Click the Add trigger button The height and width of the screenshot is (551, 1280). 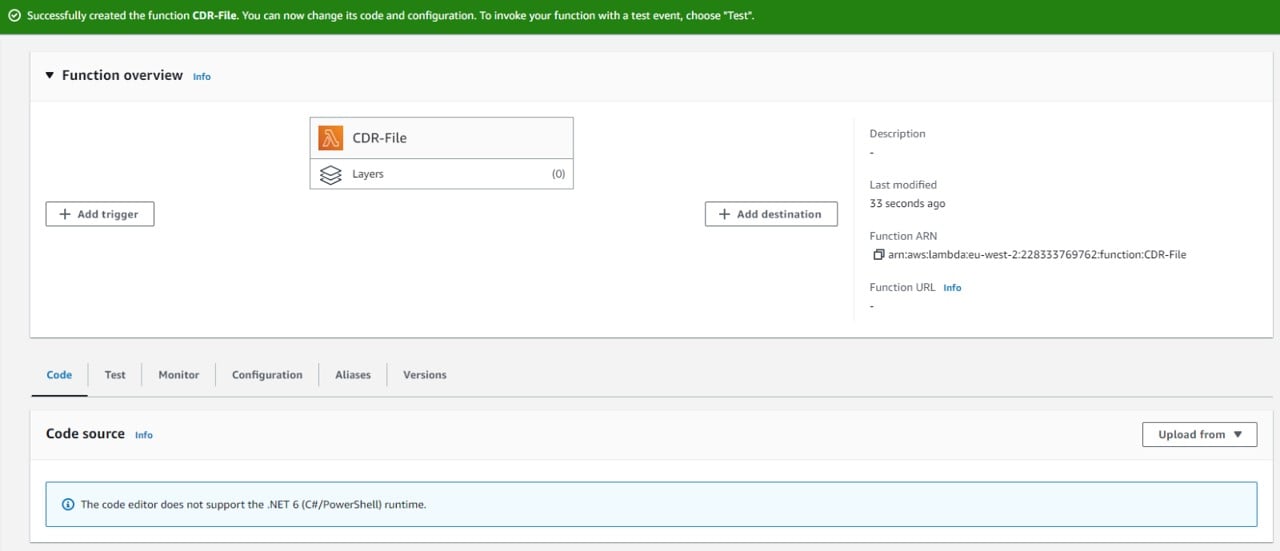pos(100,214)
